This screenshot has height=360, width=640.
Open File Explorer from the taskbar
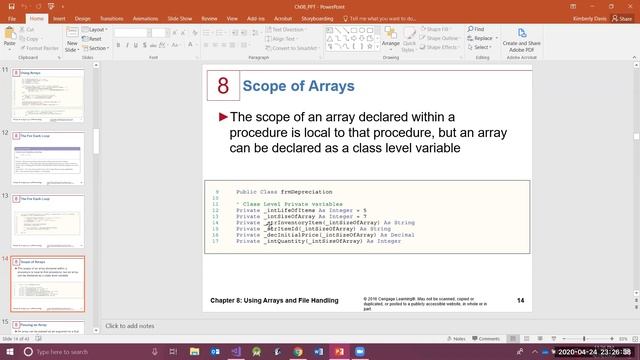[x=195, y=351]
